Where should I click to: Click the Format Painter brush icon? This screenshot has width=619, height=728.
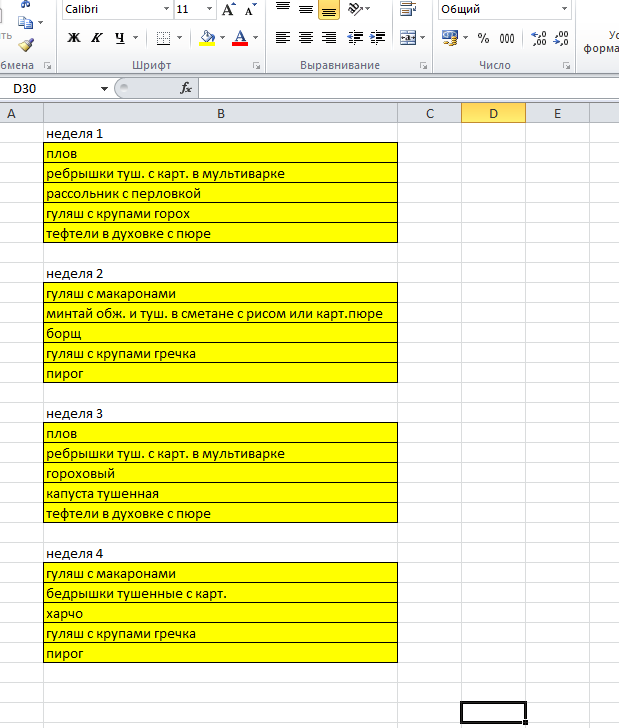point(26,44)
